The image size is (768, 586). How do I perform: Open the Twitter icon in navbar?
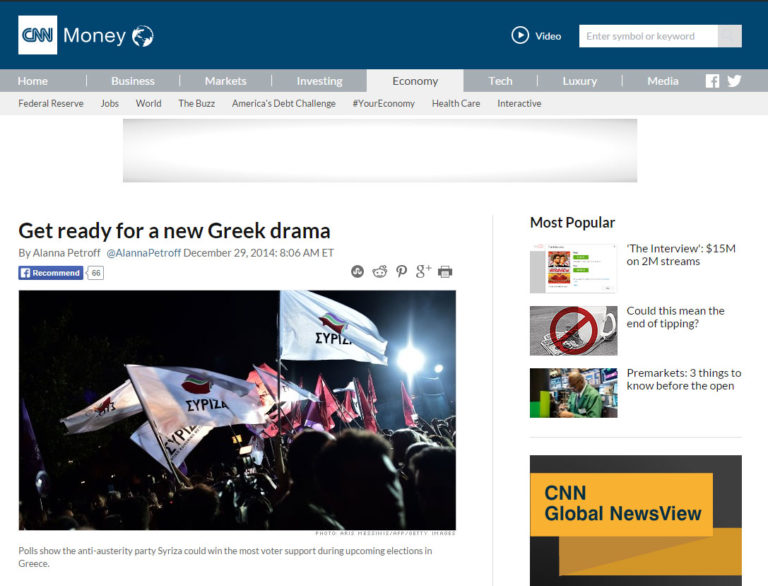pos(734,81)
